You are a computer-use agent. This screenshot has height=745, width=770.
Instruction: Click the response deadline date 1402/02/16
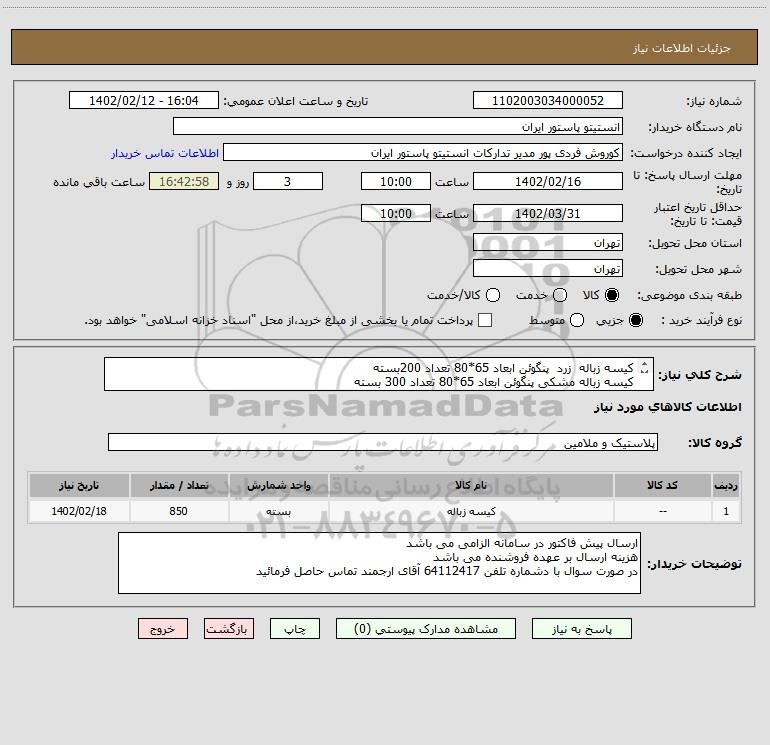coord(548,181)
